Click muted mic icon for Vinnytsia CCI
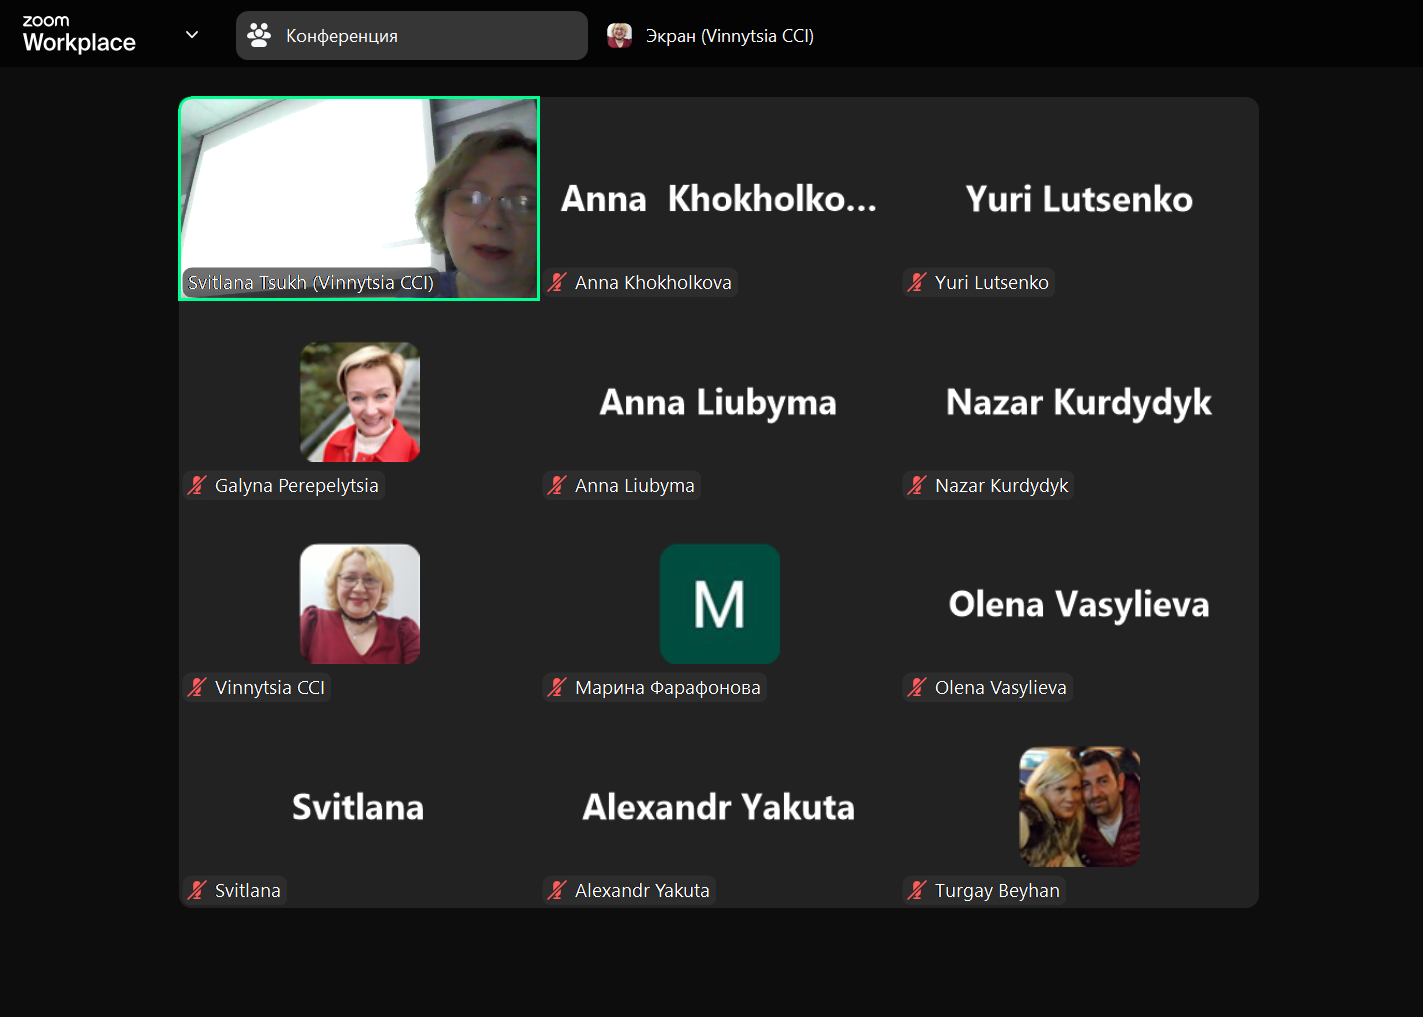Viewport: 1423px width, 1017px height. pos(198,688)
